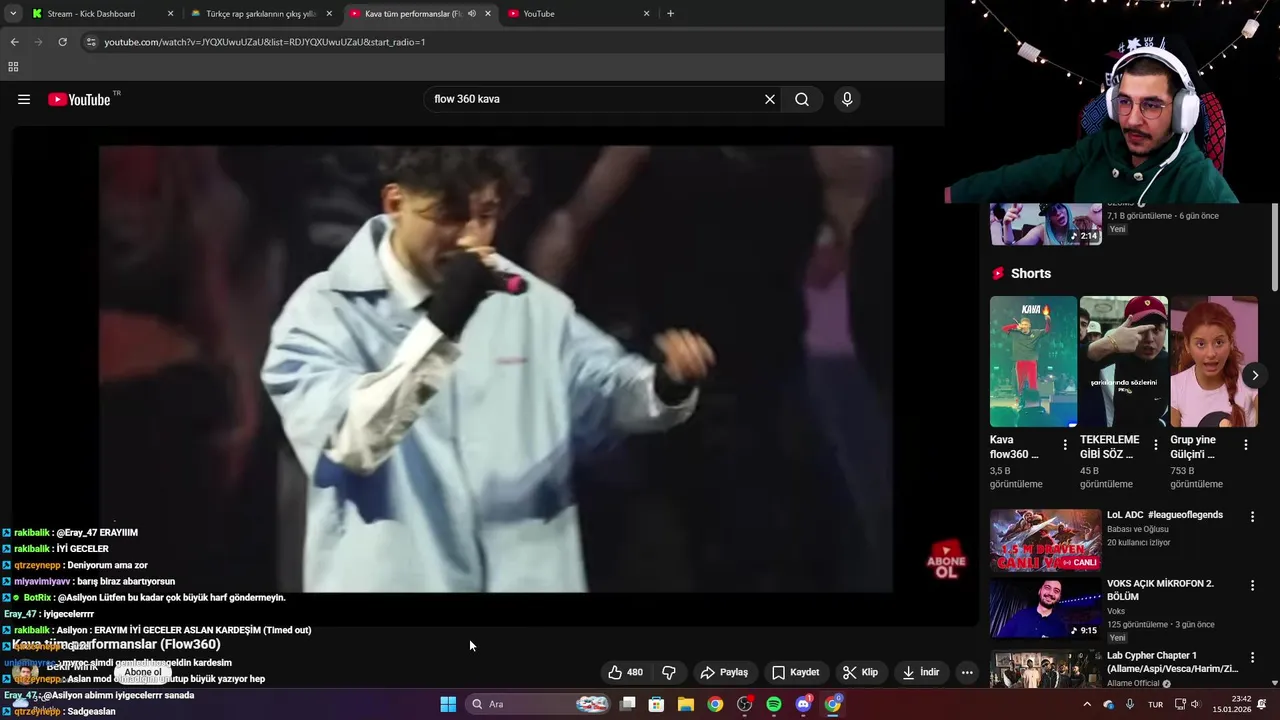Focus the URL address bar
The height and width of the screenshot is (720, 1280).
pyautogui.click(x=510, y=42)
